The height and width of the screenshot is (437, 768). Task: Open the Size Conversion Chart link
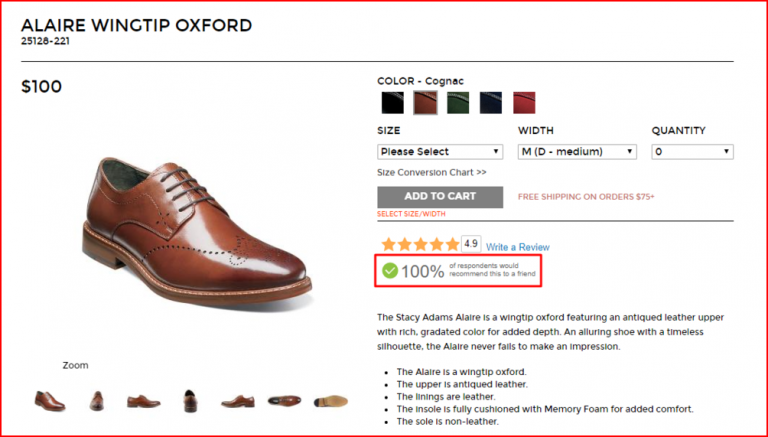pos(431,172)
